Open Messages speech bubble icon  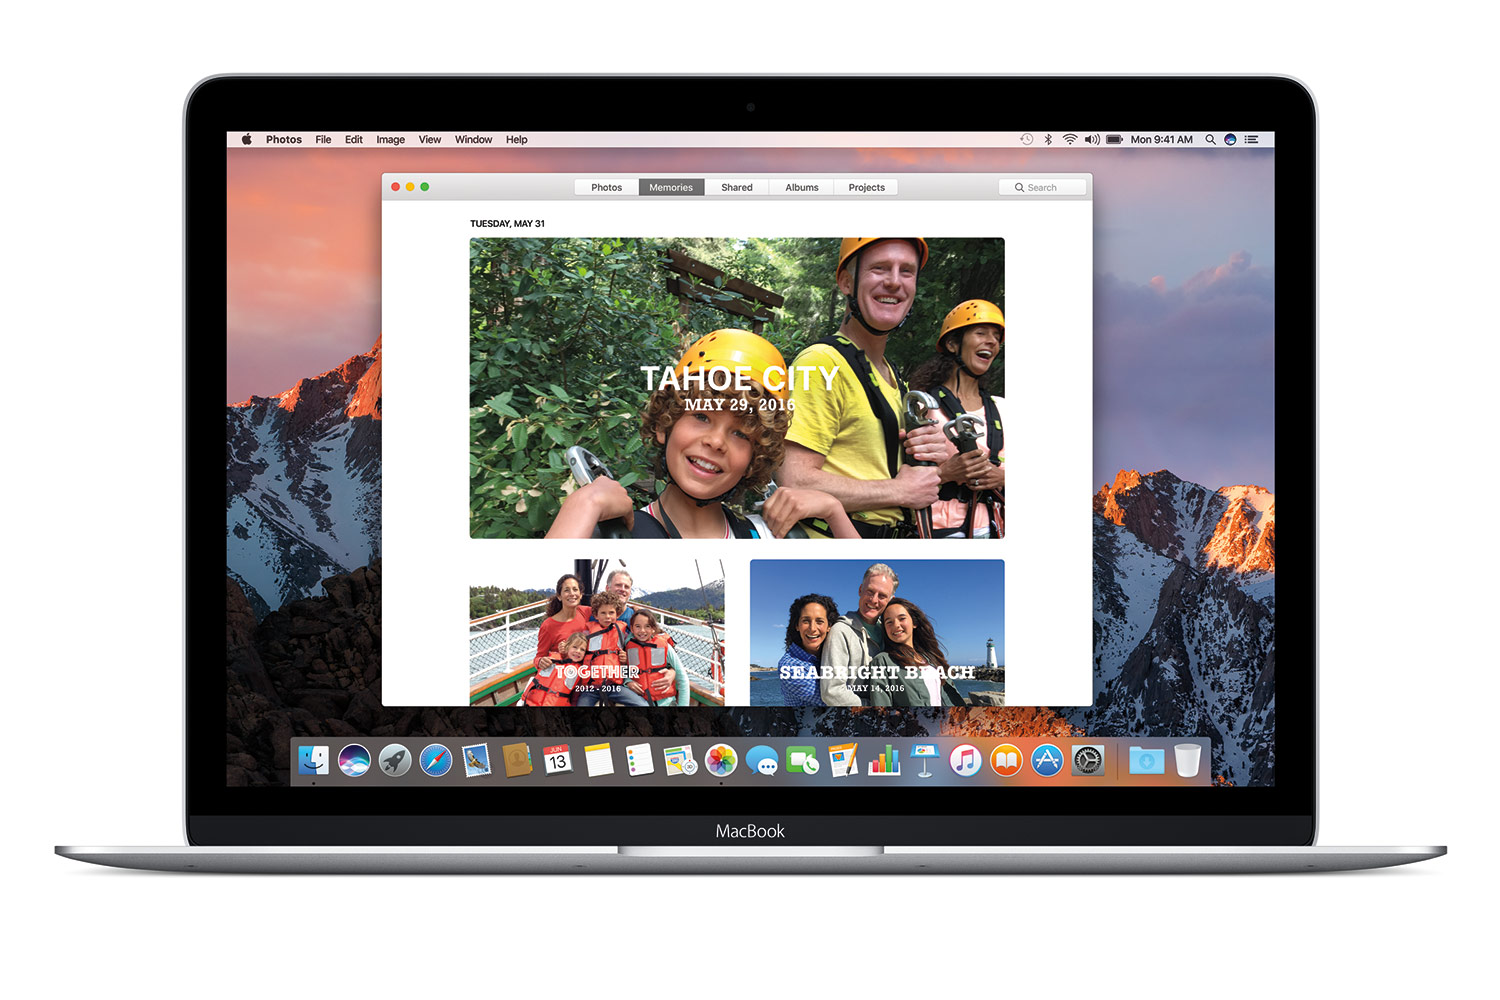762,762
